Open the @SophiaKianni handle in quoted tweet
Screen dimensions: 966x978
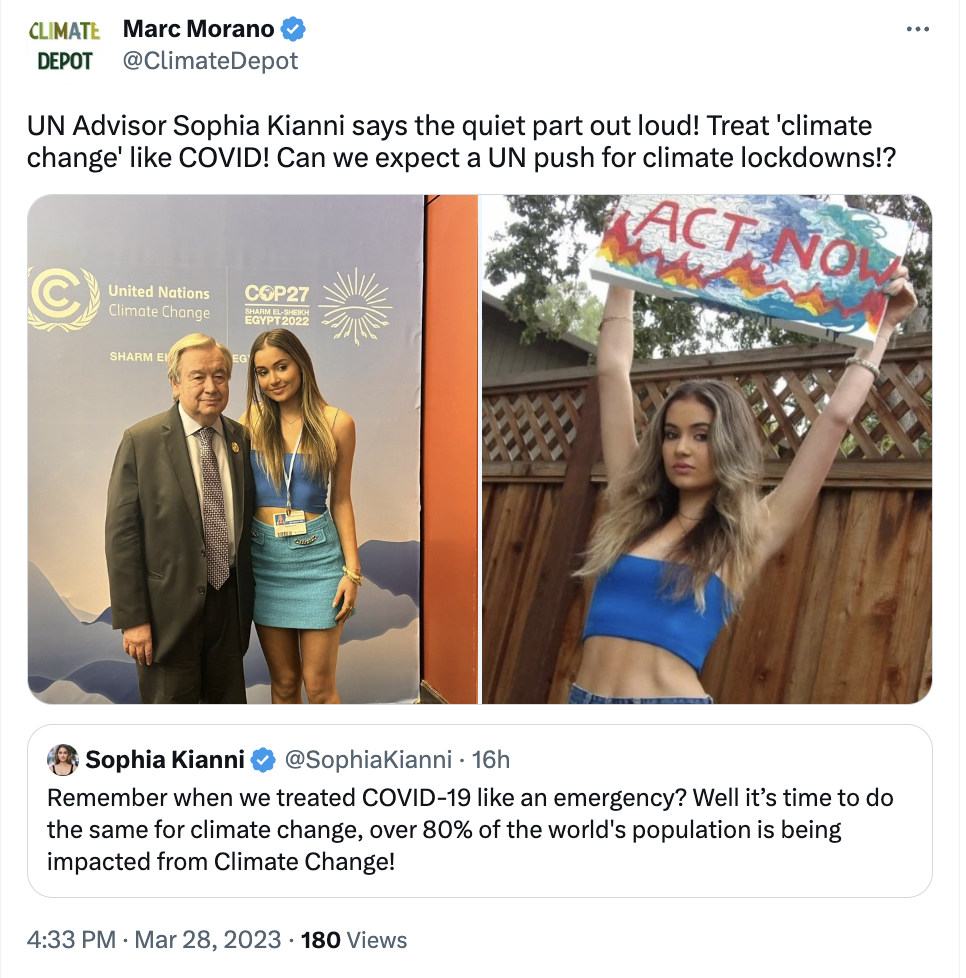(369, 760)
